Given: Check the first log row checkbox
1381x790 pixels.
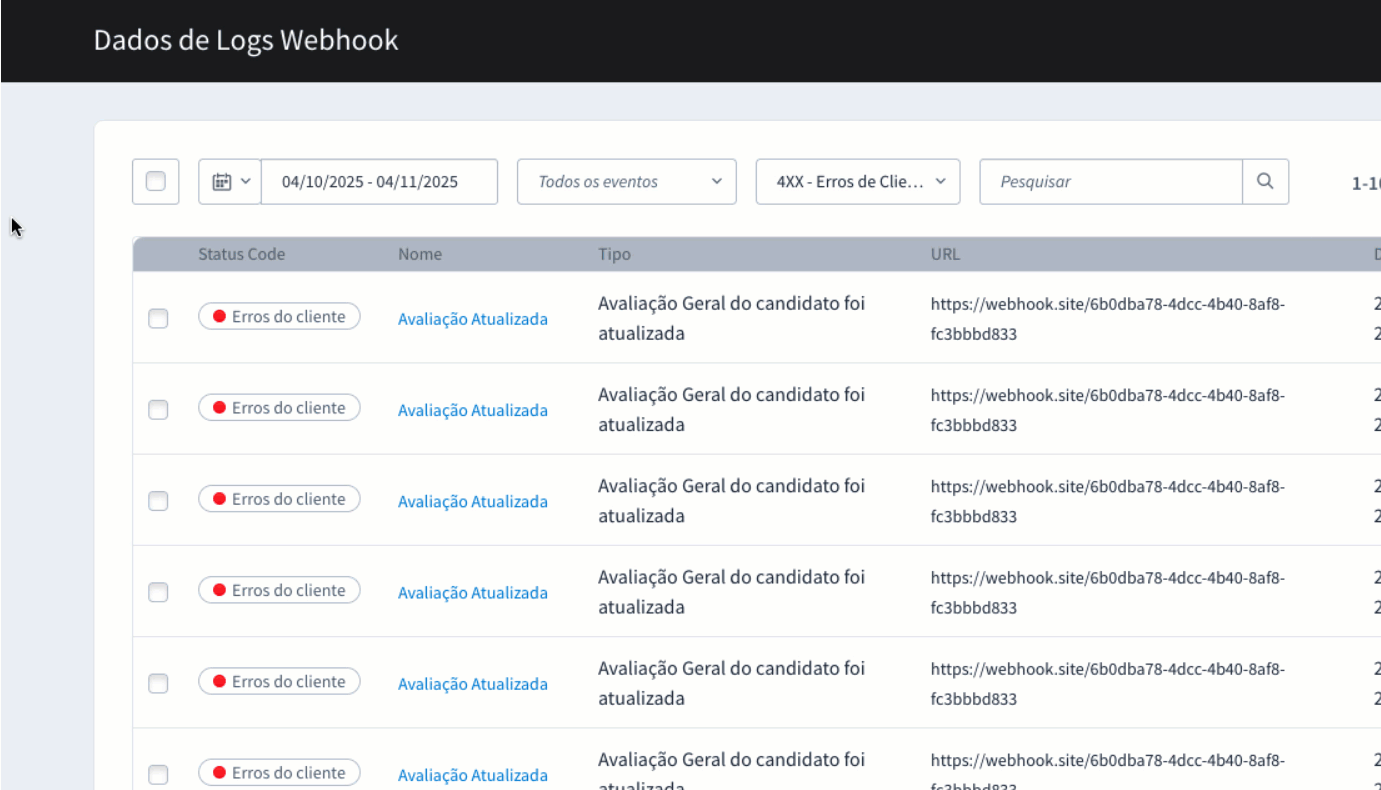Looking at the screenshot, I should 158,319.
